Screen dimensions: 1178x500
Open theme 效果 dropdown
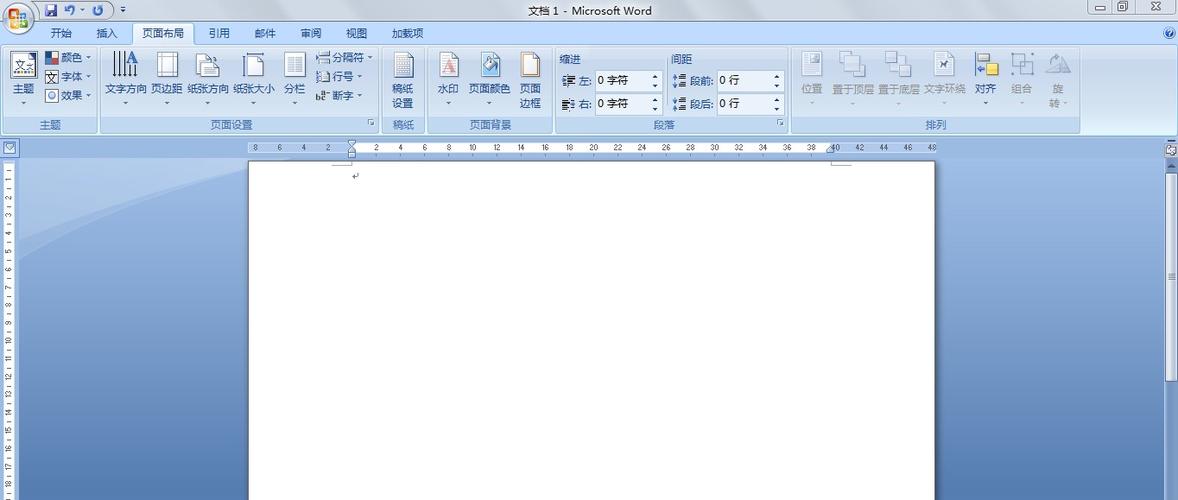coord(68,95)
